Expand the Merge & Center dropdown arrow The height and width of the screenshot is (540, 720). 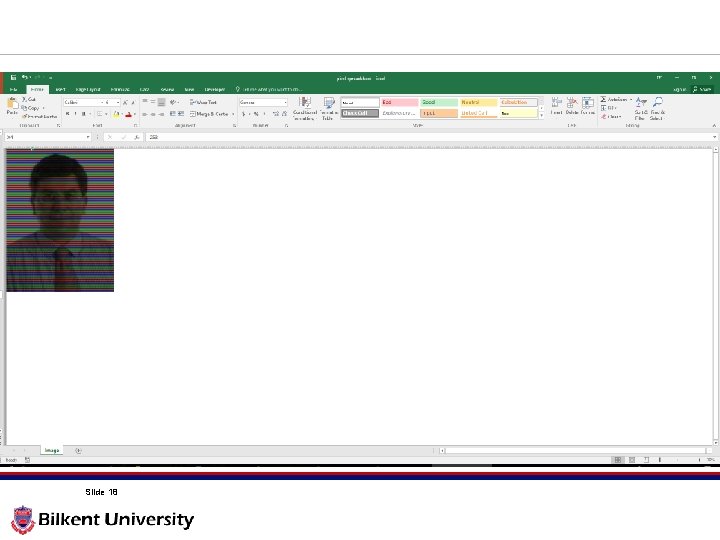click(233, 114)
